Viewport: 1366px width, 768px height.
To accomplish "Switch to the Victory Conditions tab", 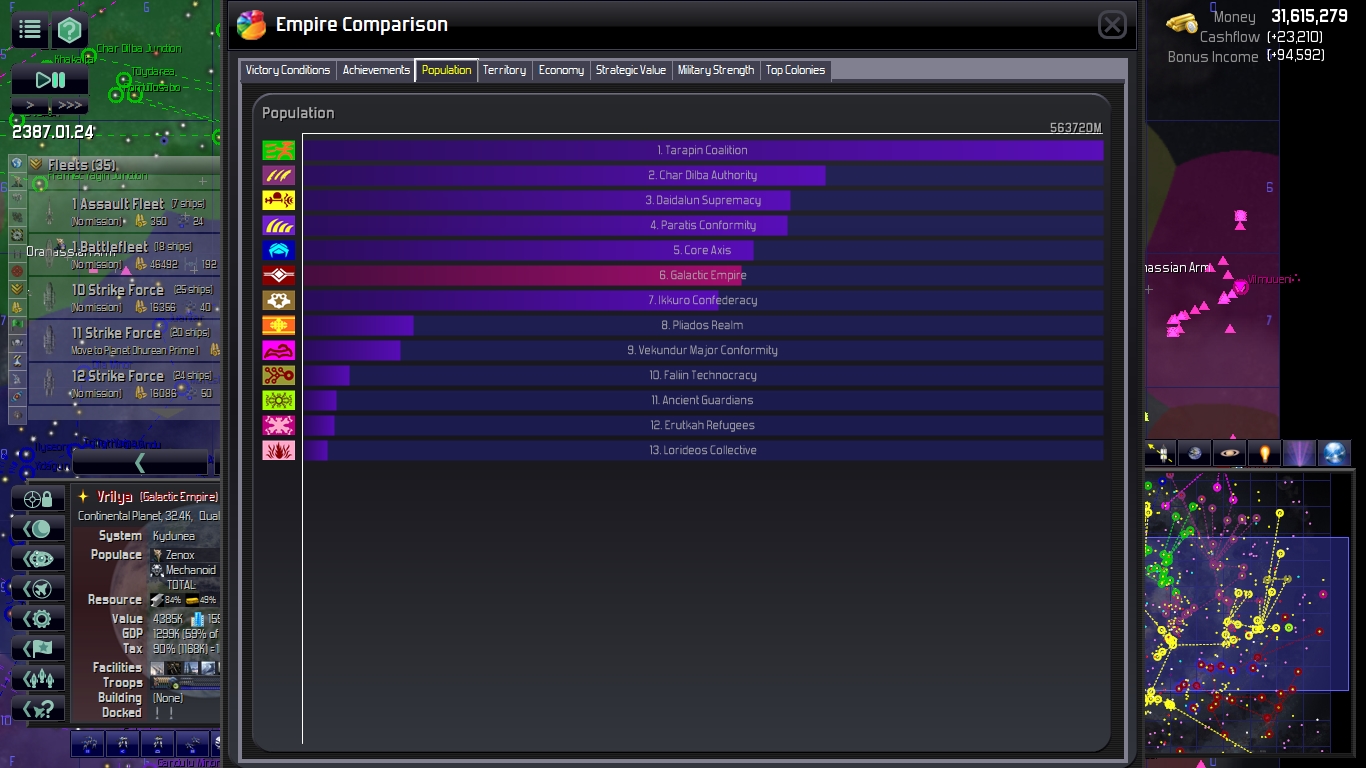I will [x=288, y=70].
